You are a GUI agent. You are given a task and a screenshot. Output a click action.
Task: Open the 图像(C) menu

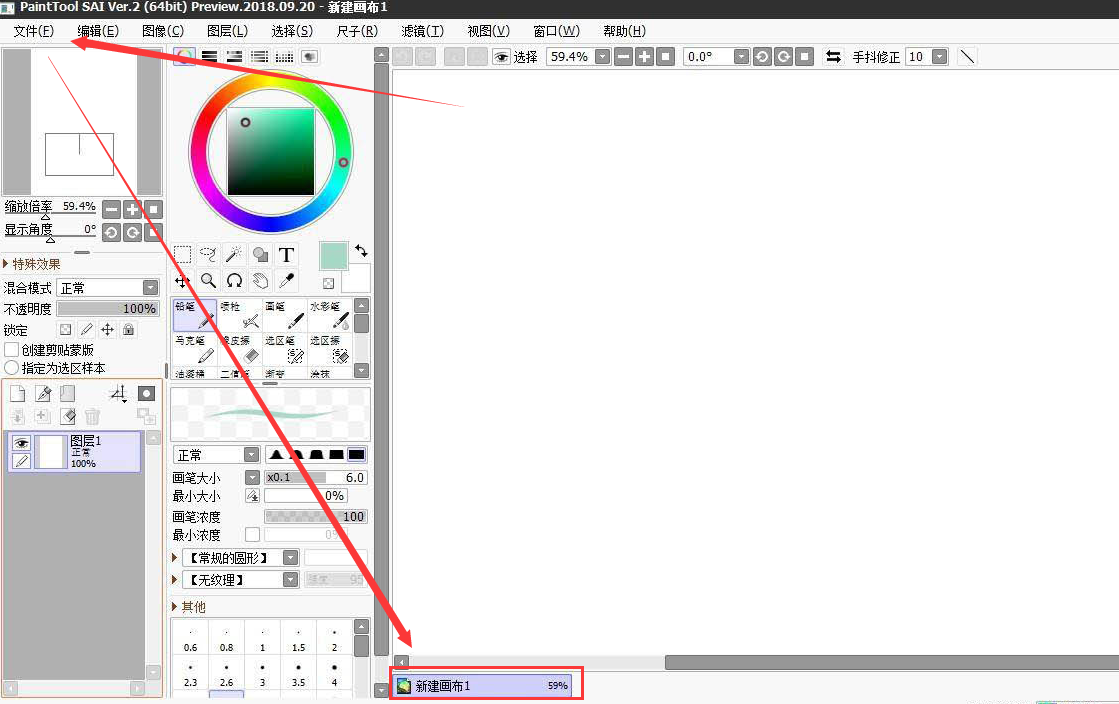[163, 31]
